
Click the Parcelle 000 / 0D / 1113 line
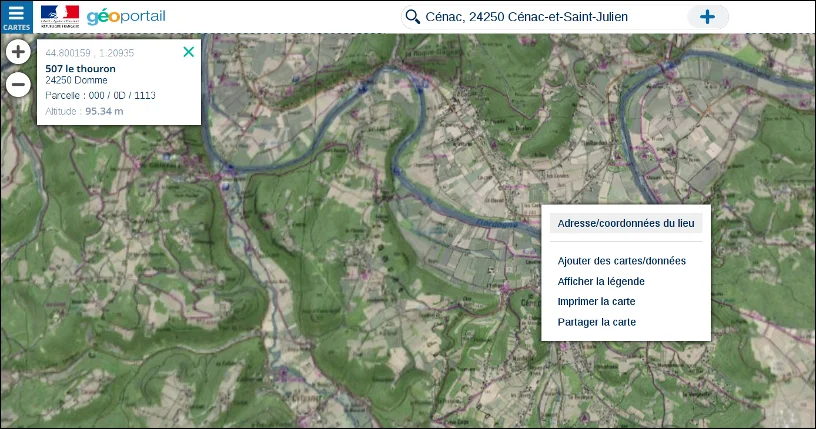click(100, 95)
